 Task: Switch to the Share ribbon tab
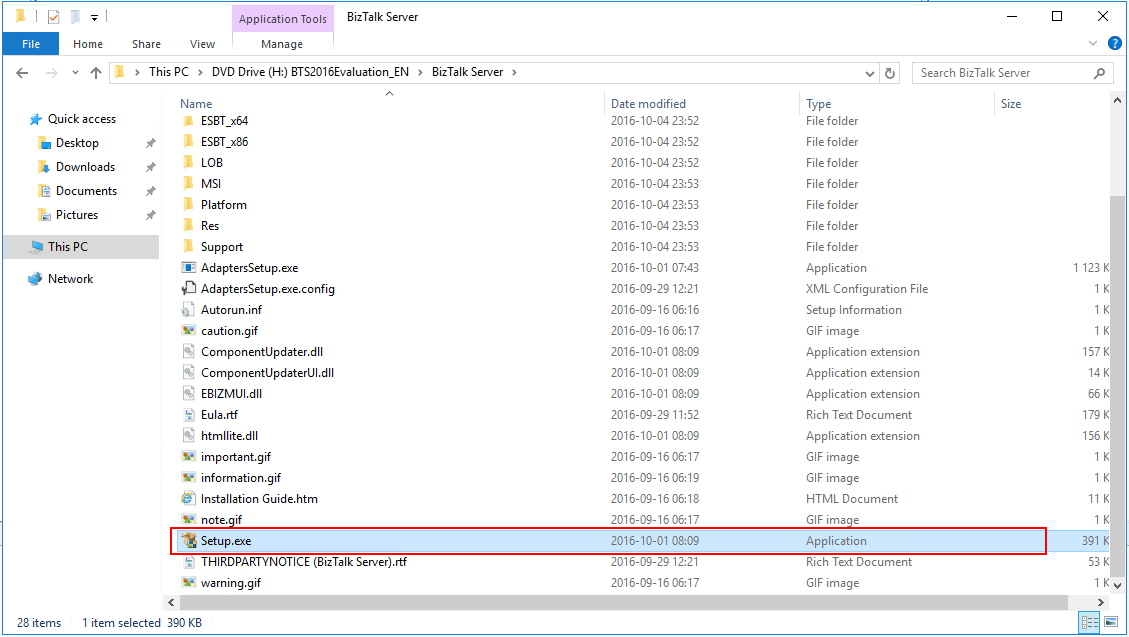click(x=146, y=44)
